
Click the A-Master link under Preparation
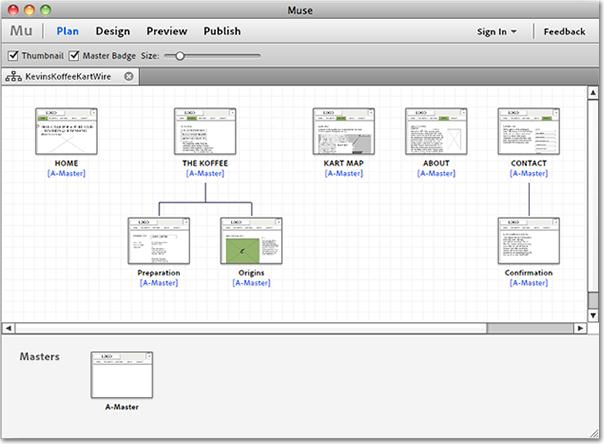(x=159, y=283)
